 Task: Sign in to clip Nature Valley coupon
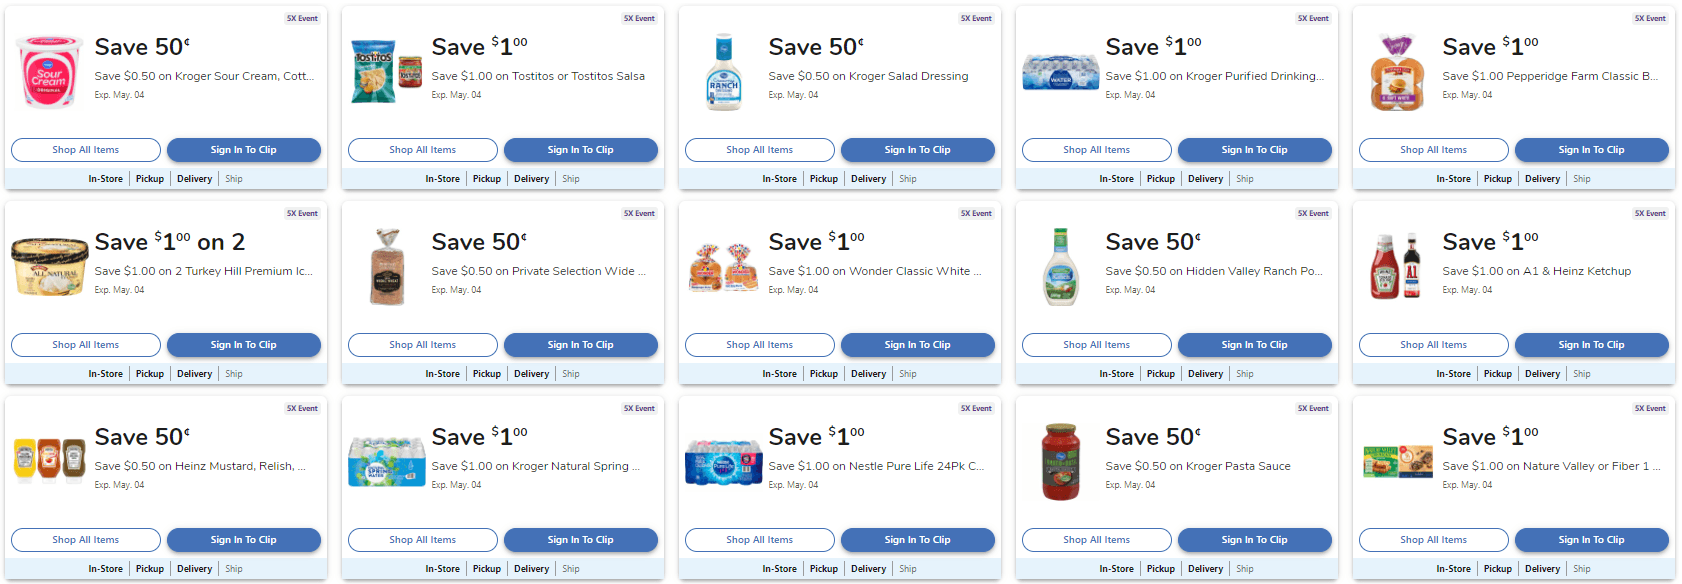1591,540
